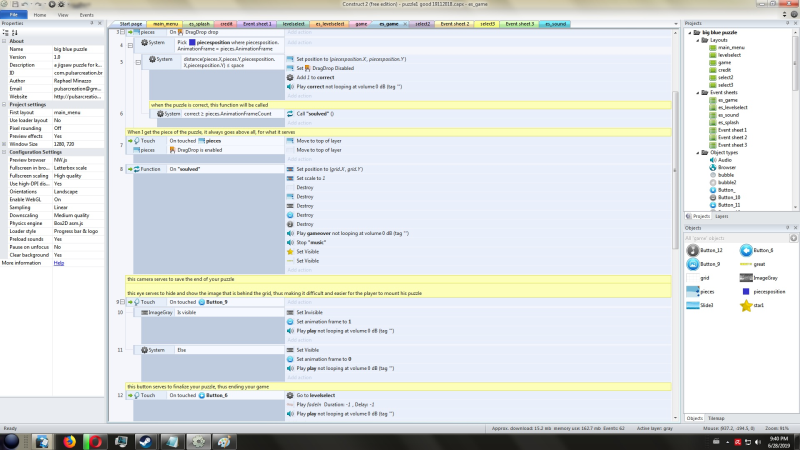800x450 pixels.
Task: Click the Redo arrow in title toolbar
Action: [38, 4]
